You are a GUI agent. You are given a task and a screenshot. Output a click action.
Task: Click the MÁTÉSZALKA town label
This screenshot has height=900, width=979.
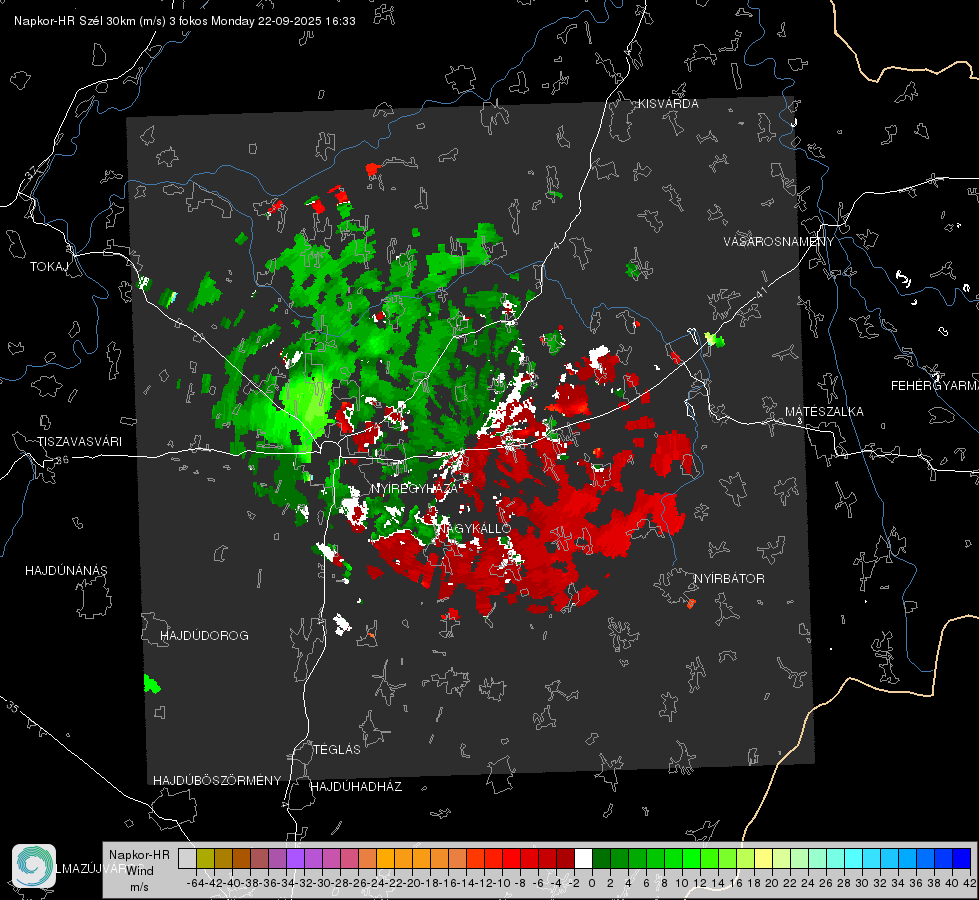[824, 412]
